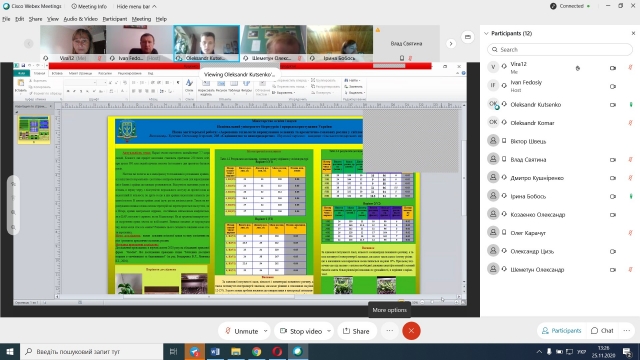
Task: Click Oleksandr Komar's muted microphone icon
Action: 630,123
